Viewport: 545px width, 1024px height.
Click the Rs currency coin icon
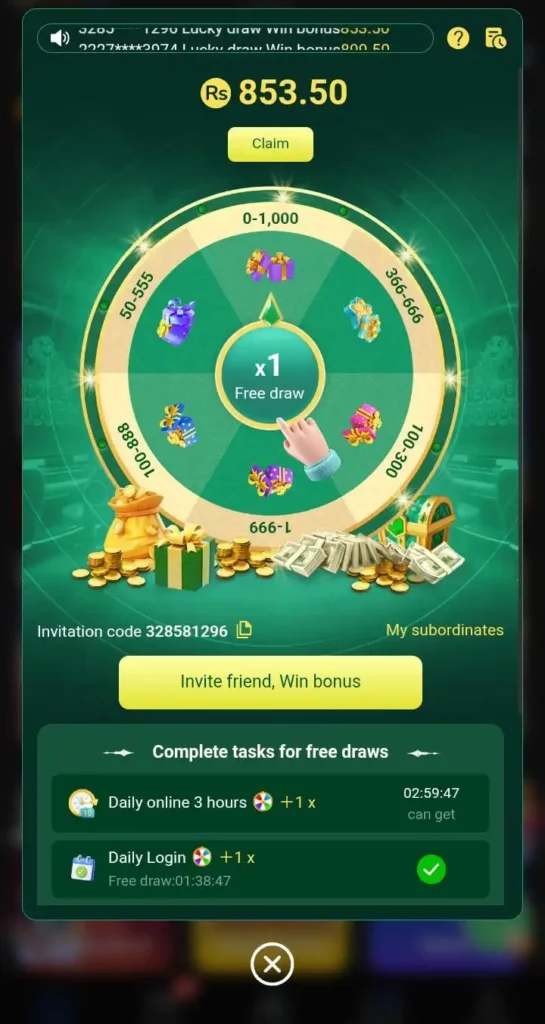(216, 93)
